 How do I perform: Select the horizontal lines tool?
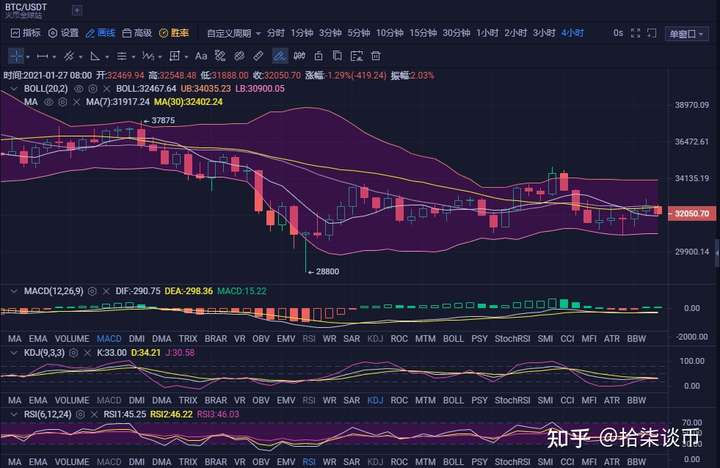point(122,56)
